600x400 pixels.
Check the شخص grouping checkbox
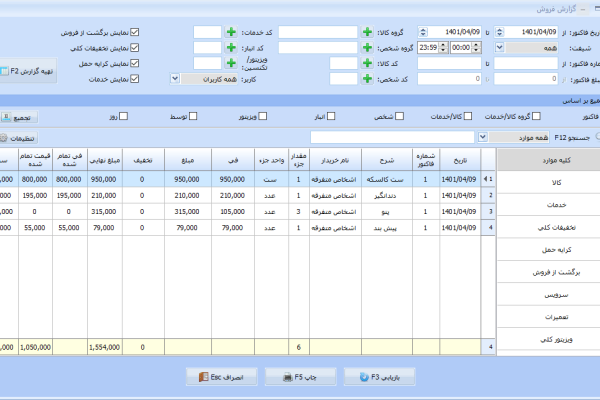(x=399, y=116)
